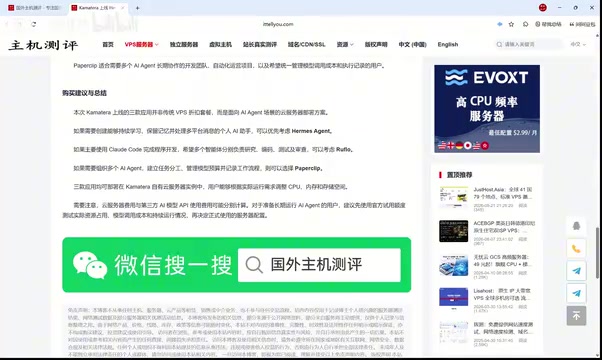This screenshot has width=602, height=360.
Task: Open the 域名/CDN/SSL menu item
Action: point(306,45)
